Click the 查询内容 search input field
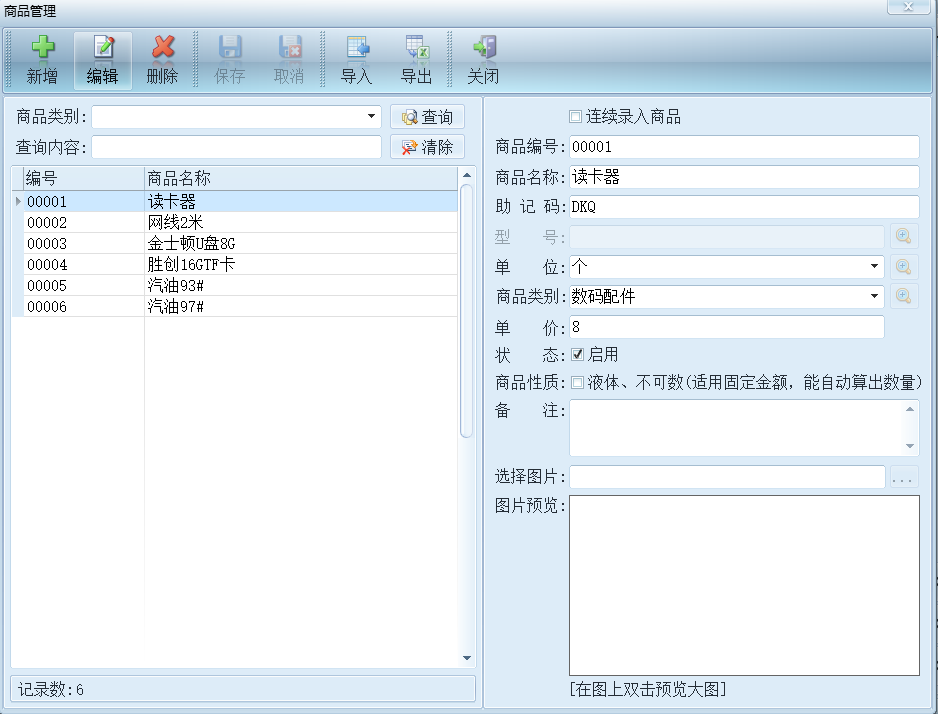Screen dimensions: 938x714 pyautogui.click(x=236, y=147)
